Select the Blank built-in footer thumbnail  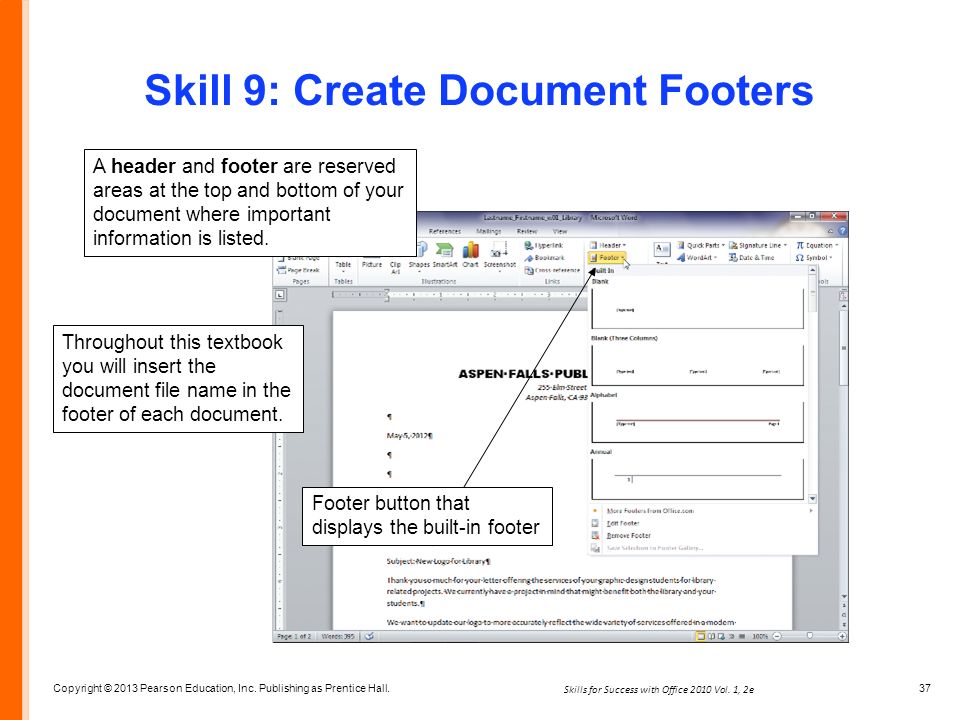[697, 308]
